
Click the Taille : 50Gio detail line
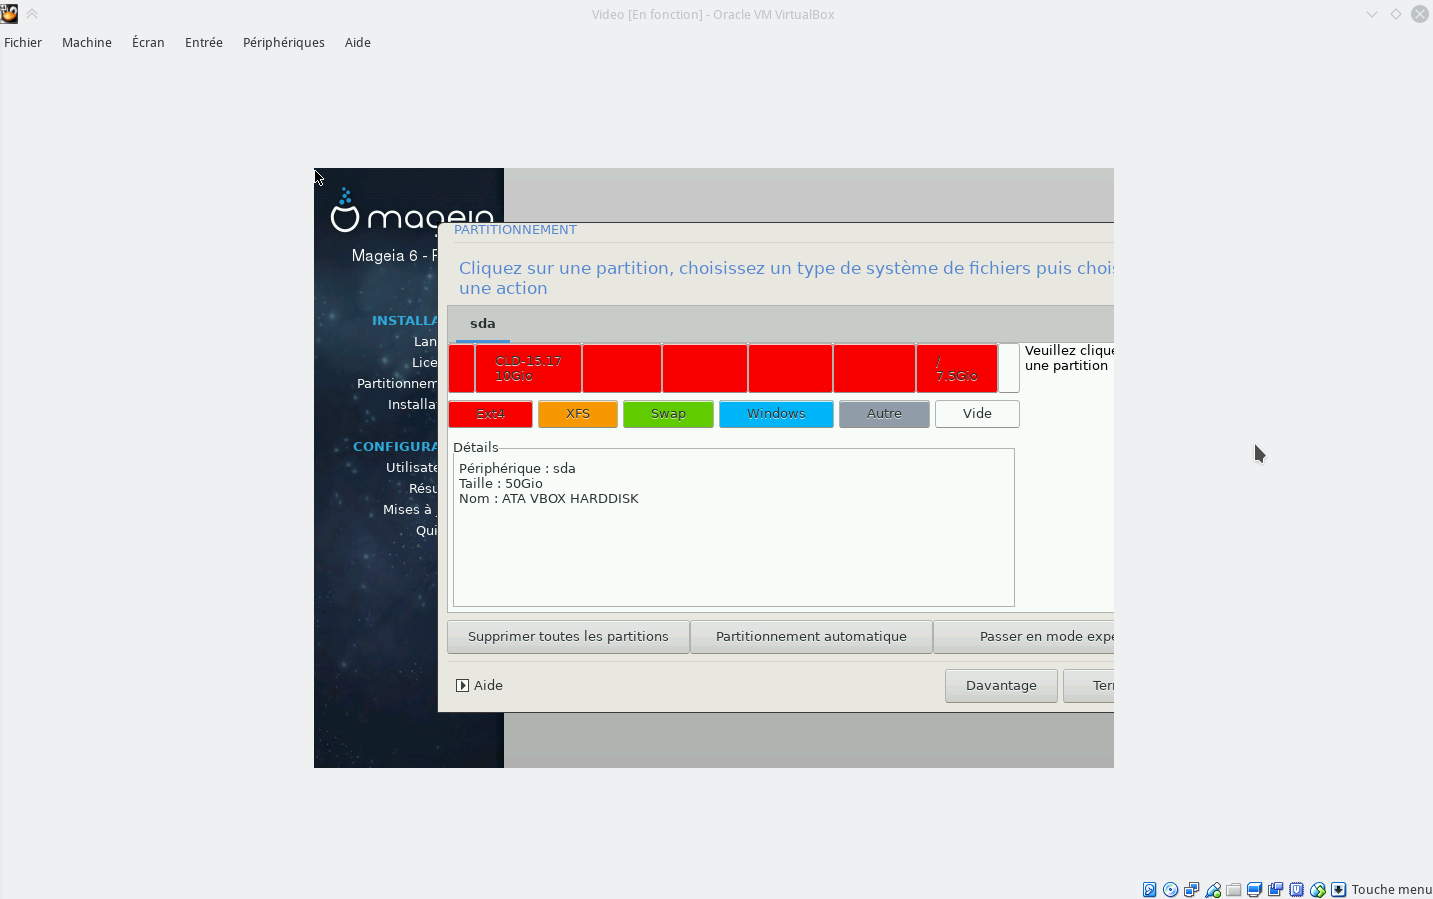pos(501,483)
